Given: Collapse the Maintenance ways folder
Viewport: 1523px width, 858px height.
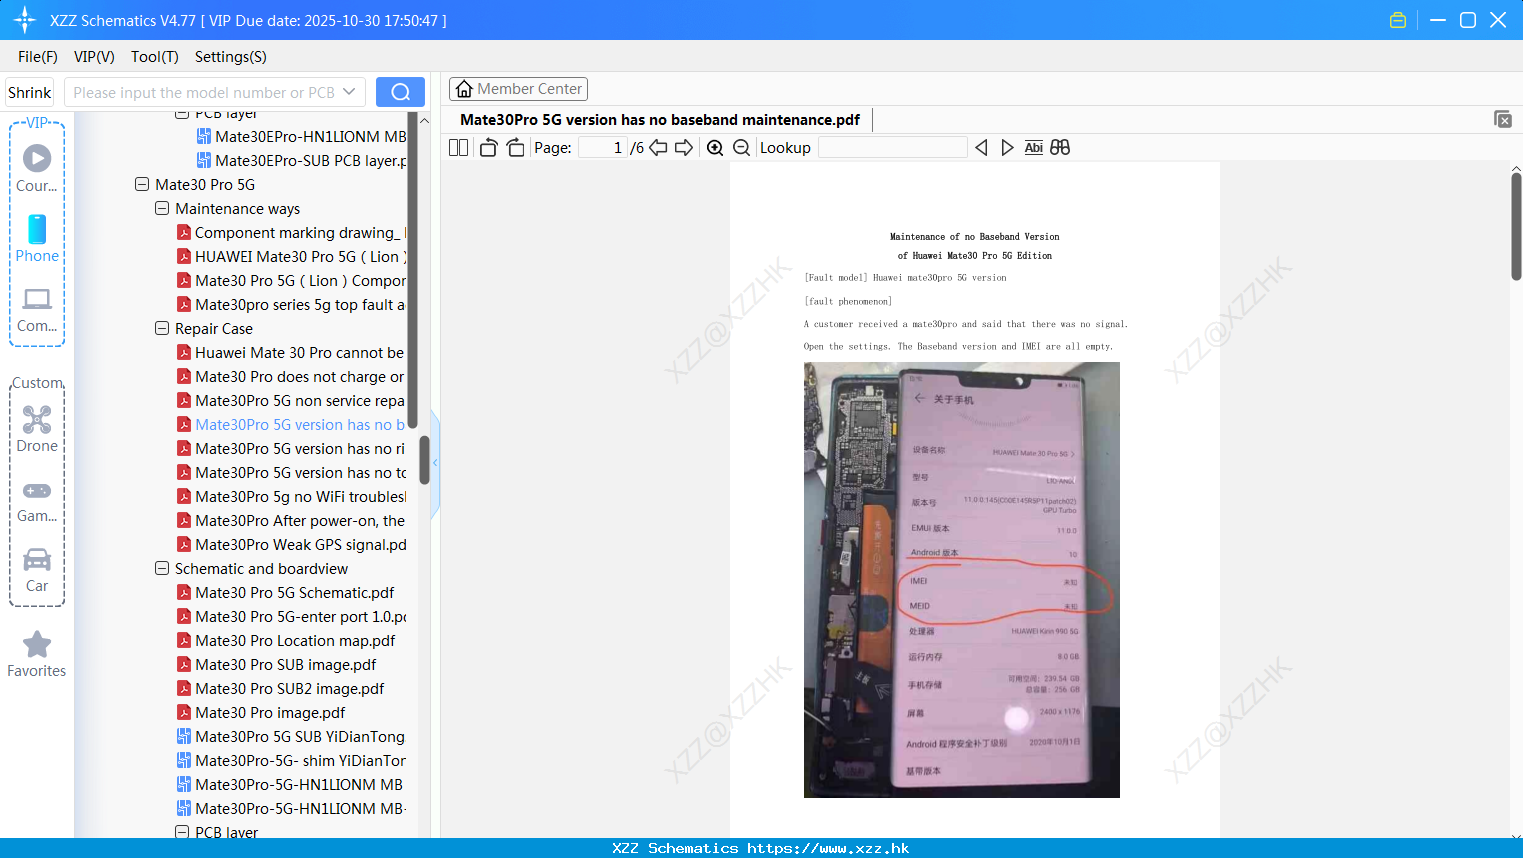Looking at the screenshot, I should coord(162,208).
